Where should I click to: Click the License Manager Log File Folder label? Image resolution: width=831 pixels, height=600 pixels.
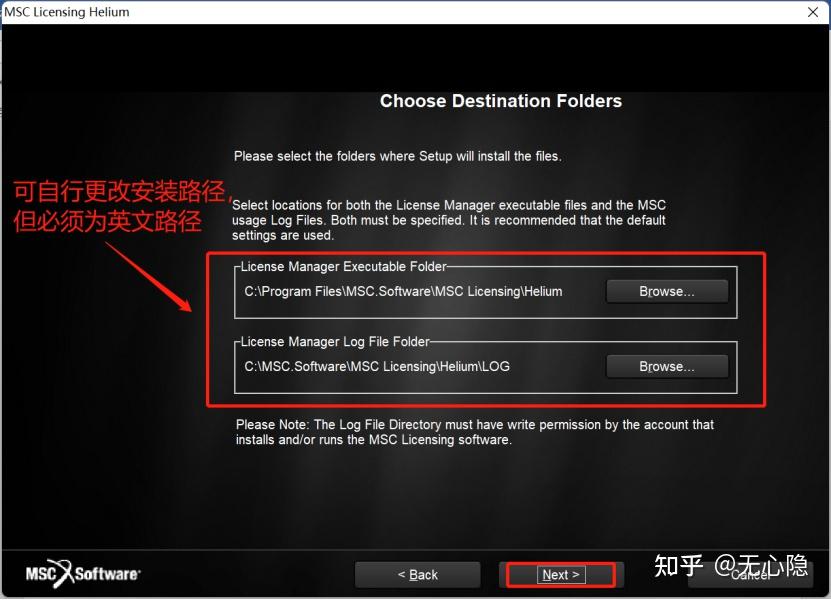click(335, 342)
